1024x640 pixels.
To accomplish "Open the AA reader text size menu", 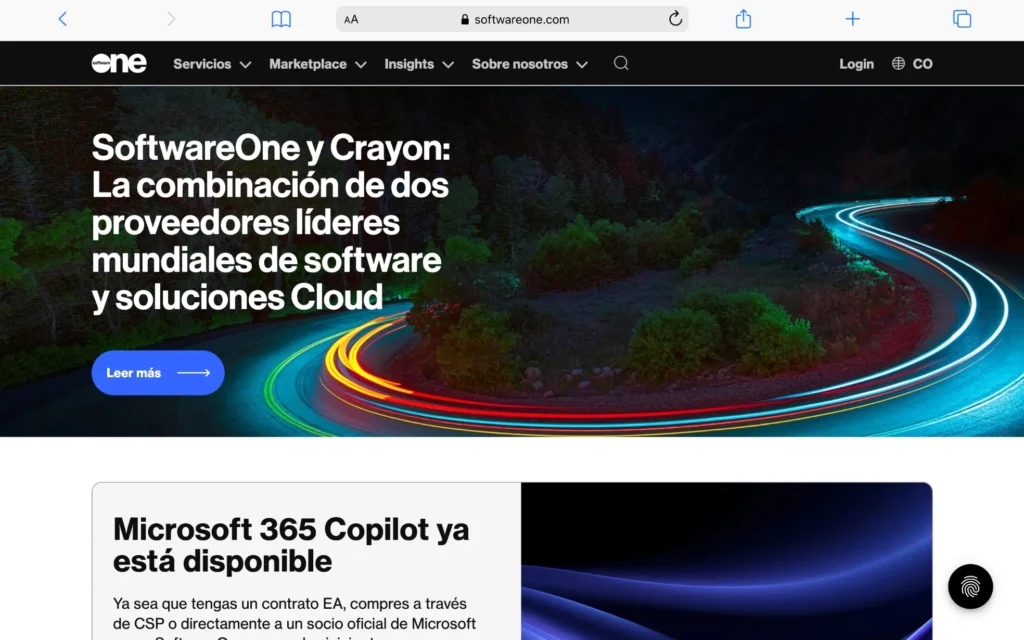I will 351,19.
